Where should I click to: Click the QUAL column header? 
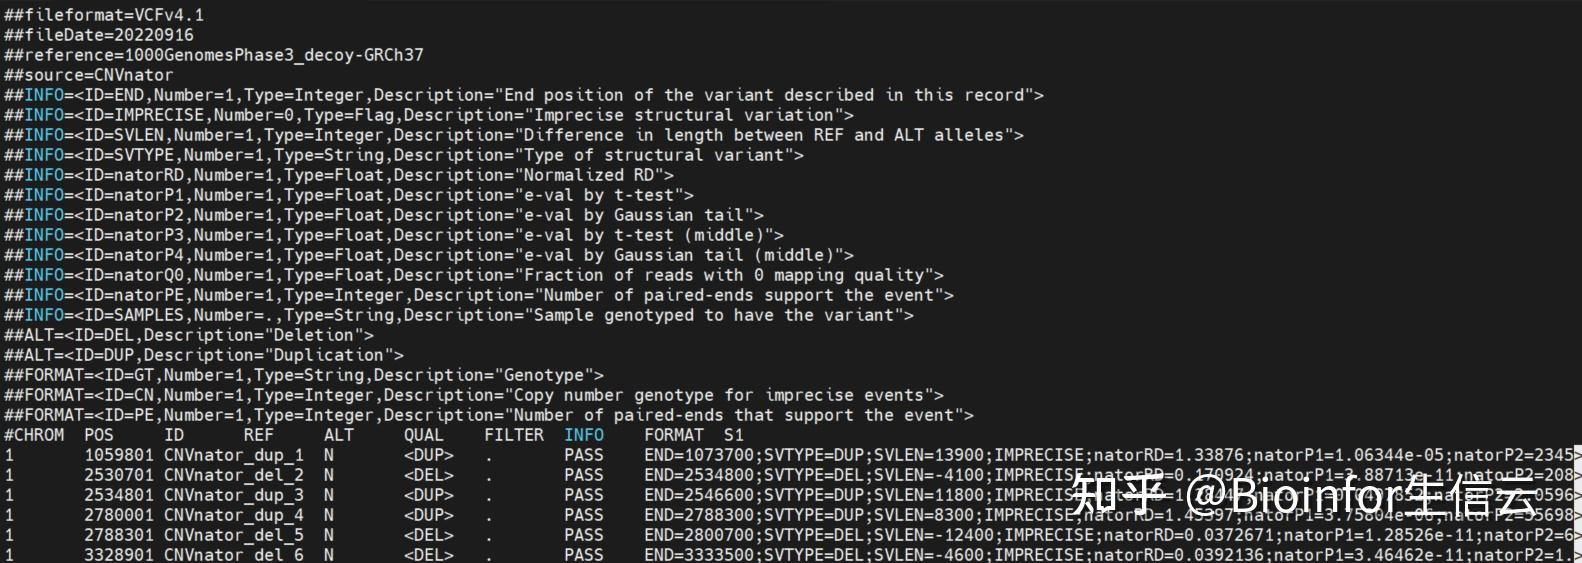424,435
